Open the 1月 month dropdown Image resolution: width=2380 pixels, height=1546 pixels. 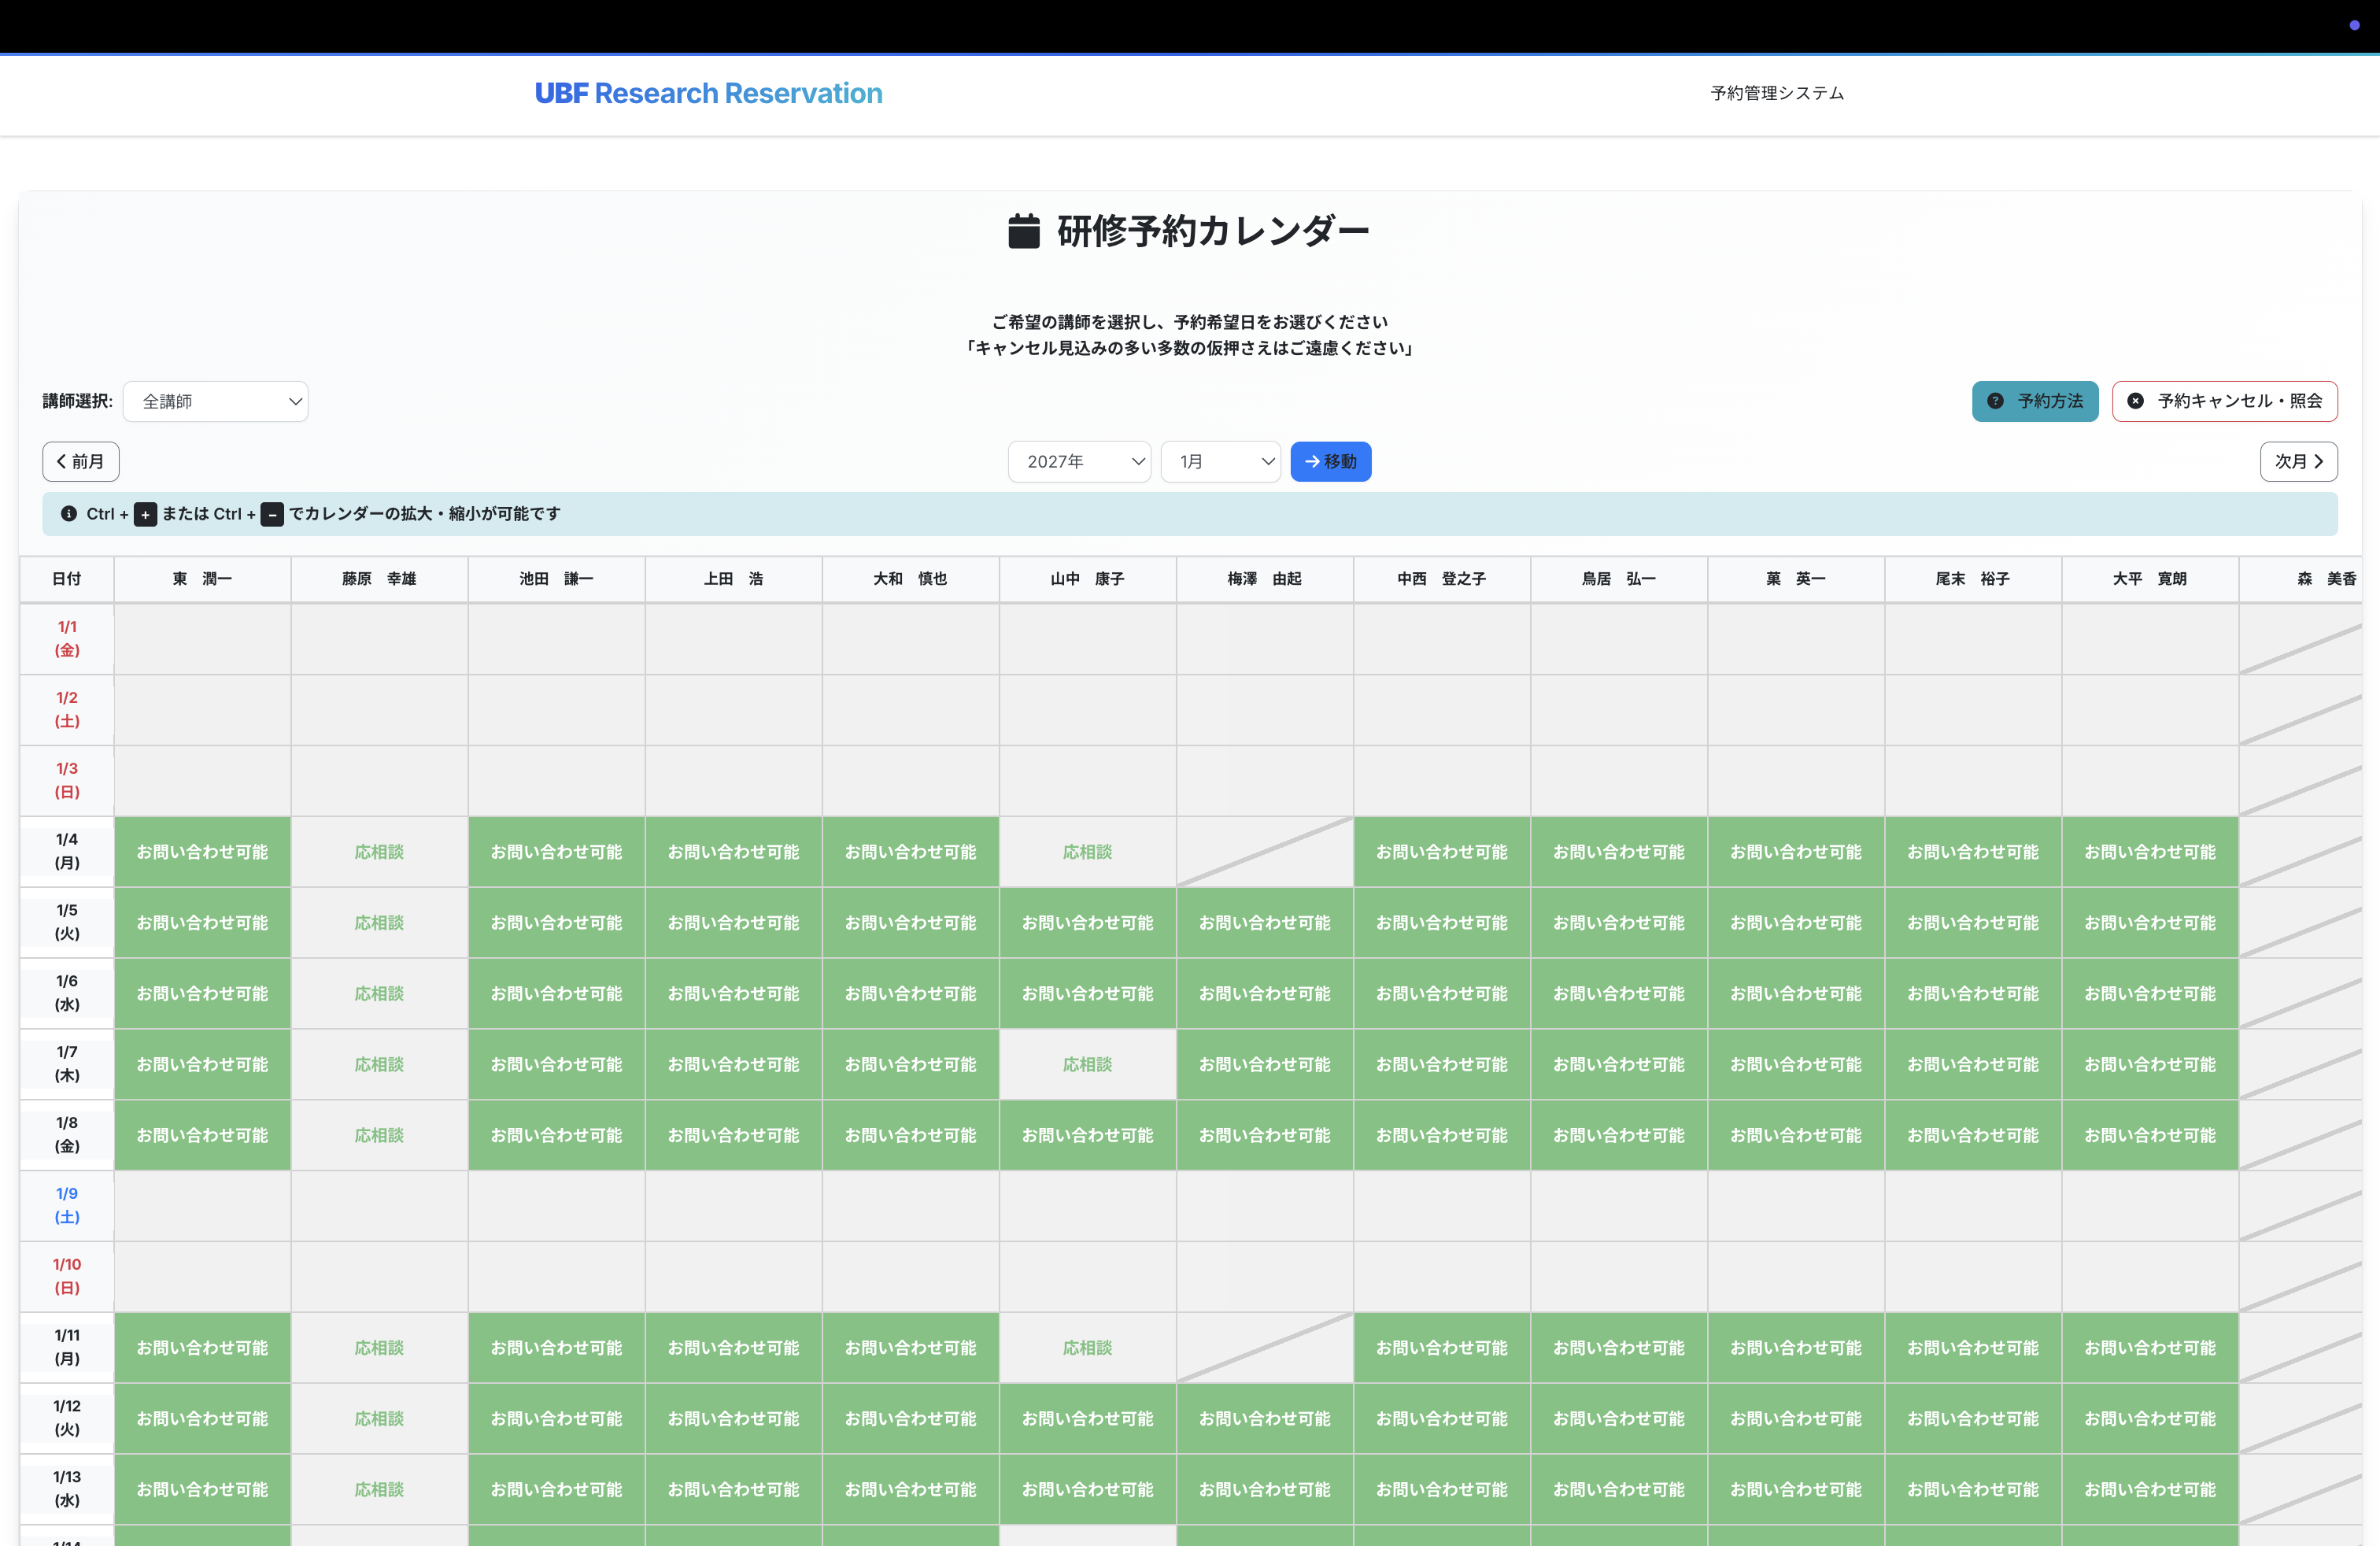(1220, 461)
